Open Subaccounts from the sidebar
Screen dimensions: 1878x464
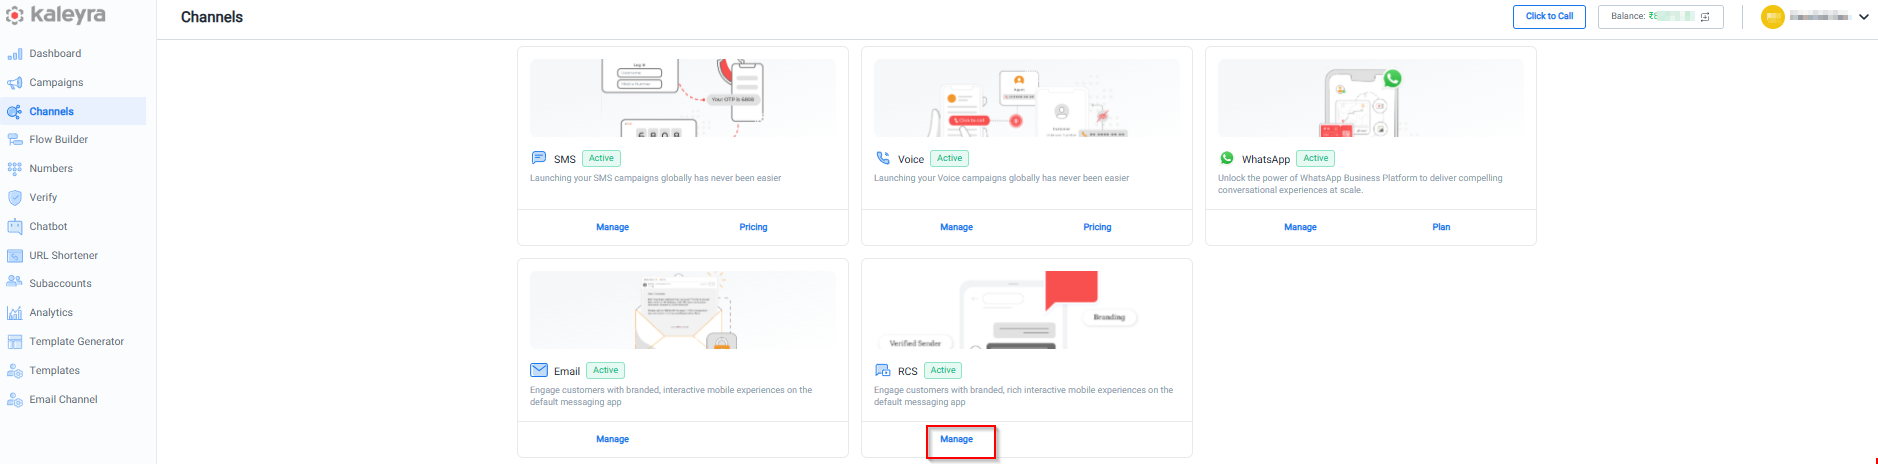[60, 284]
